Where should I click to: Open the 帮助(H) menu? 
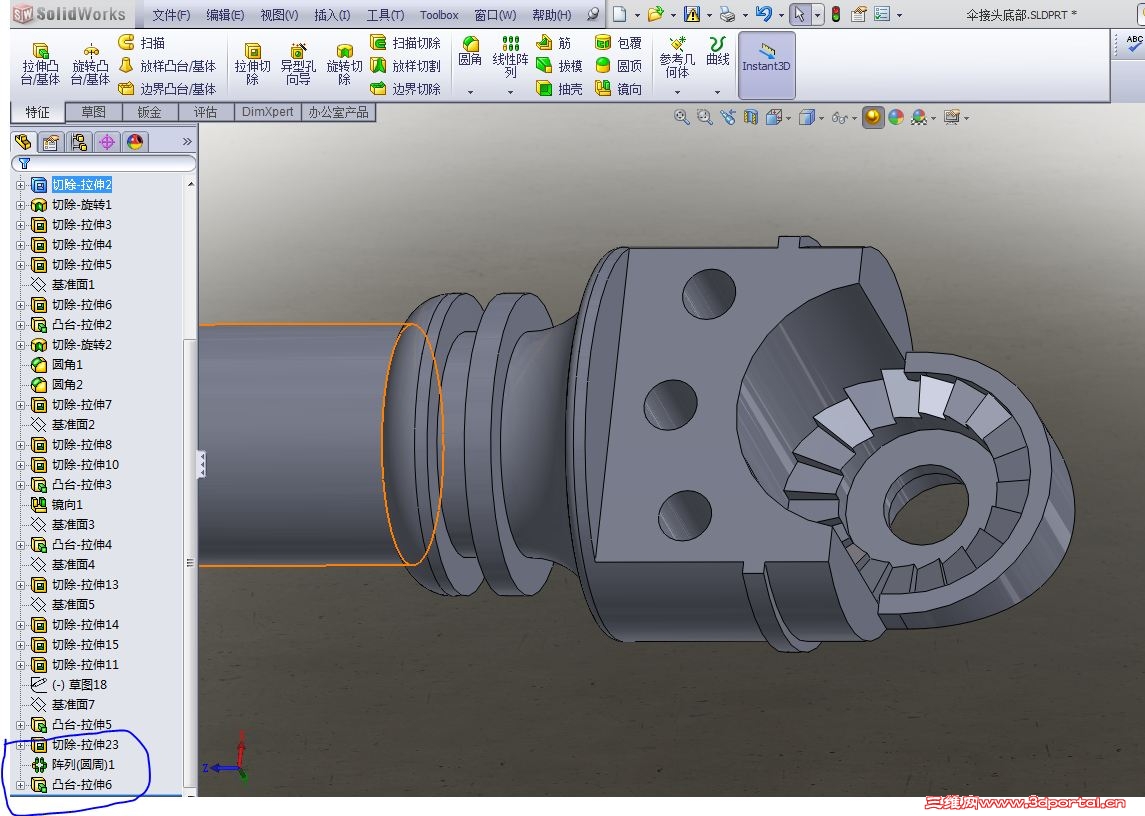click(551, 15)
